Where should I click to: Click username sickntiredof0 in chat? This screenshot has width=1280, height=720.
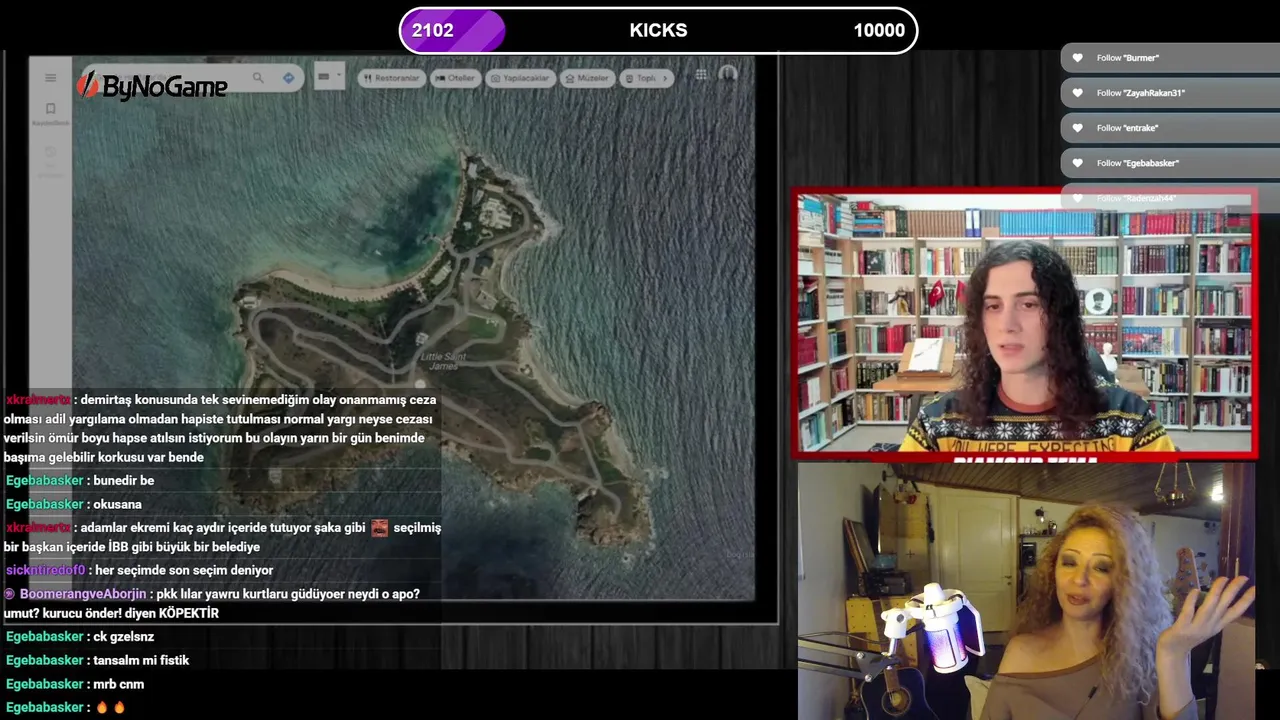point(46,570)
